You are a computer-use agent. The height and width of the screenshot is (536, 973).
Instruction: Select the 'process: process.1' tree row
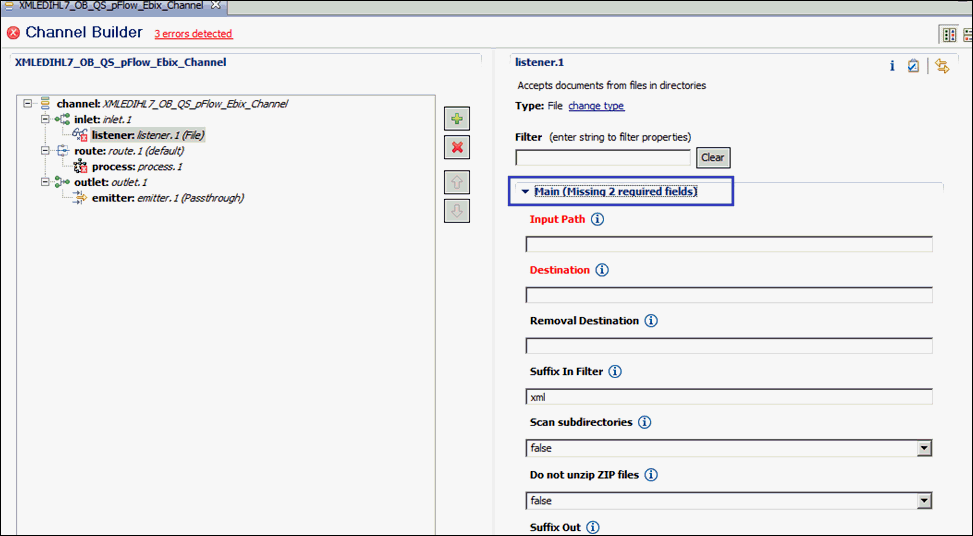[137, 167]
